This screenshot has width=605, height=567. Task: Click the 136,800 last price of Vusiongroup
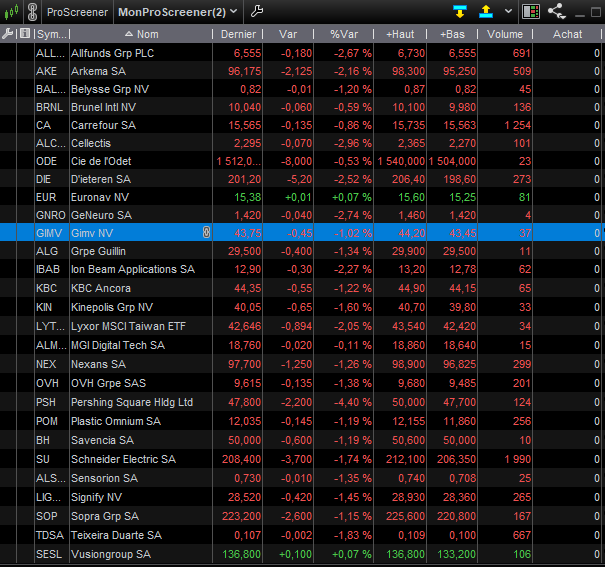(242, 554)
